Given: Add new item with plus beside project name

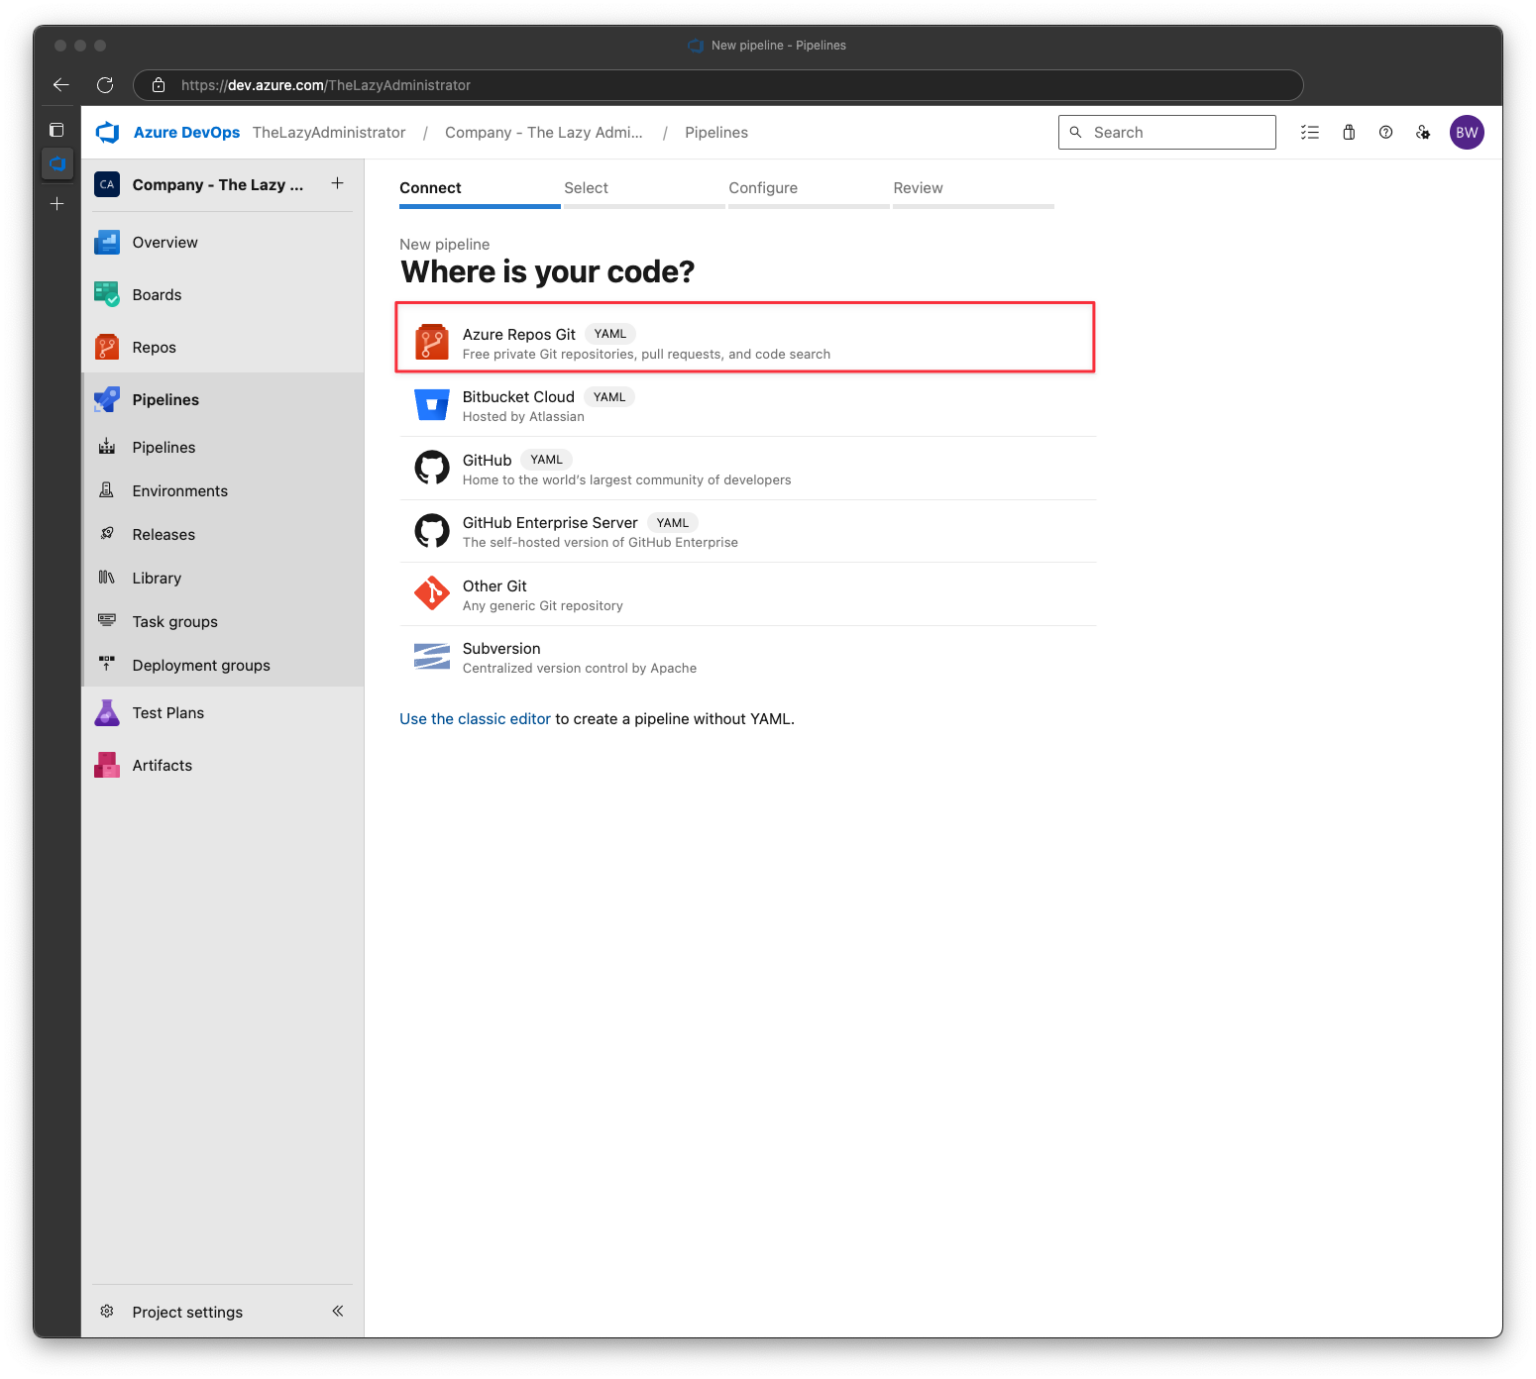Looking at the screenshot, I should [337, 184].
